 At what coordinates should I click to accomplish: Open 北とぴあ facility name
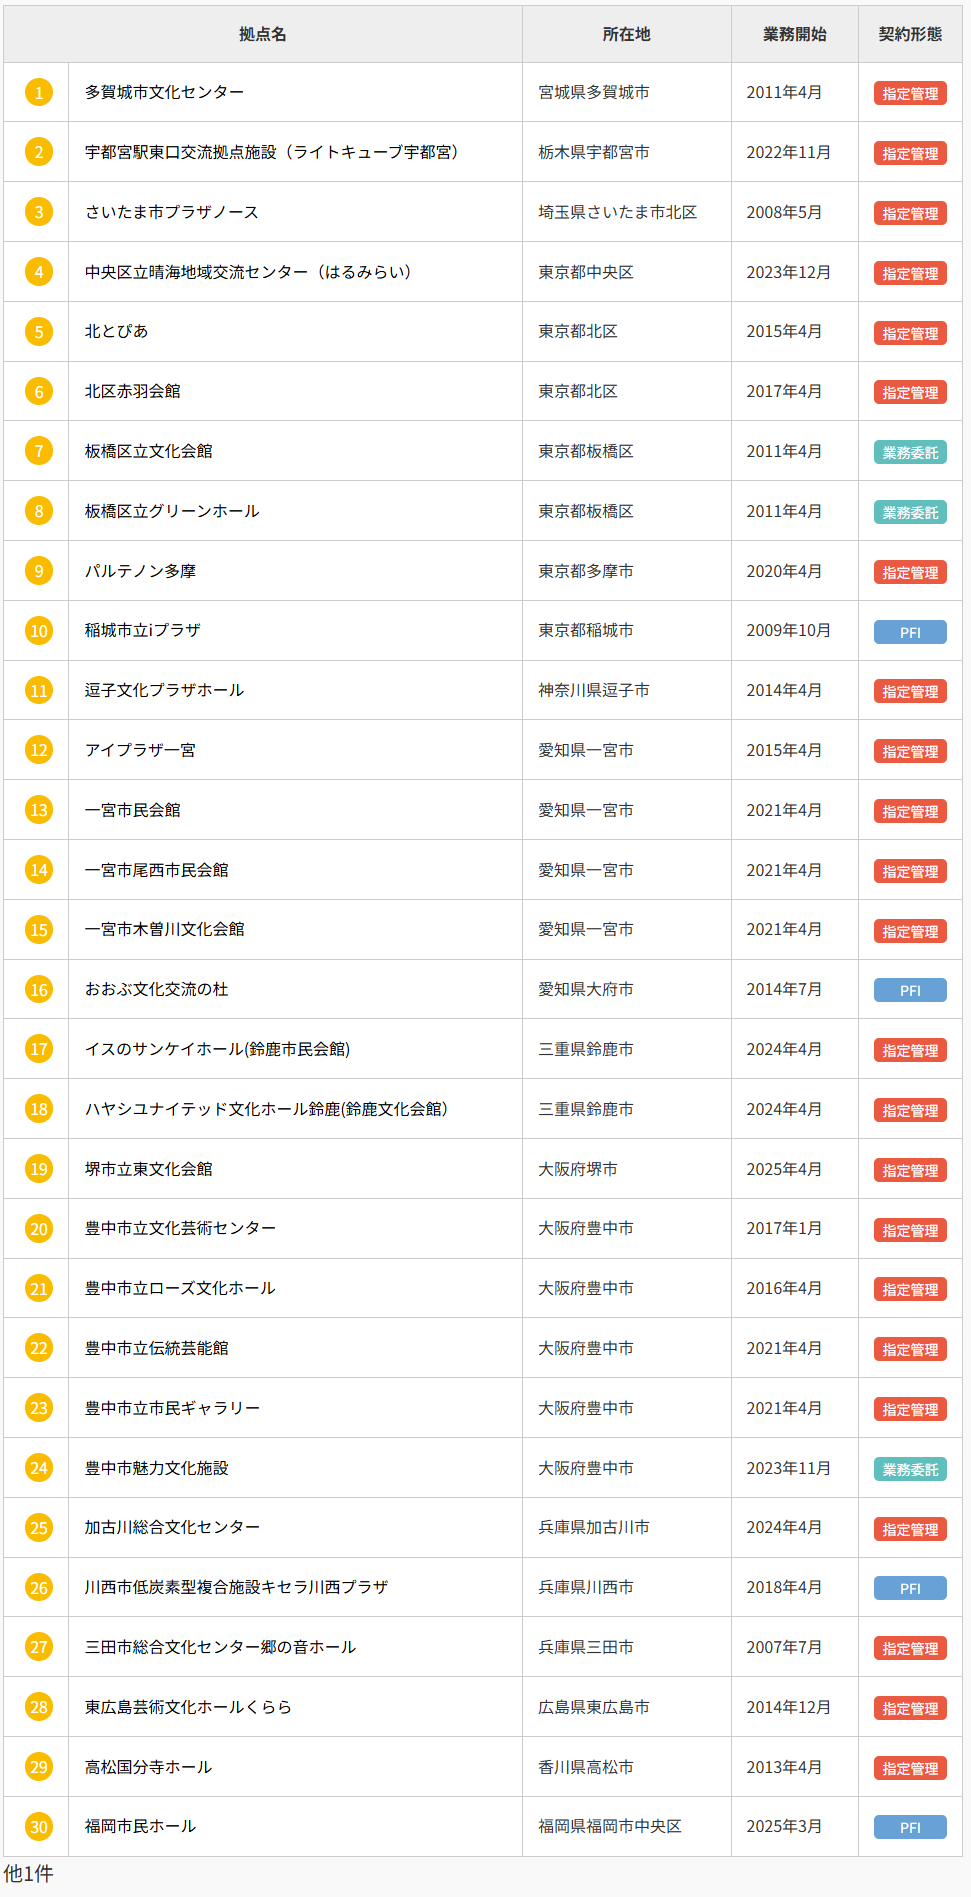116,331
